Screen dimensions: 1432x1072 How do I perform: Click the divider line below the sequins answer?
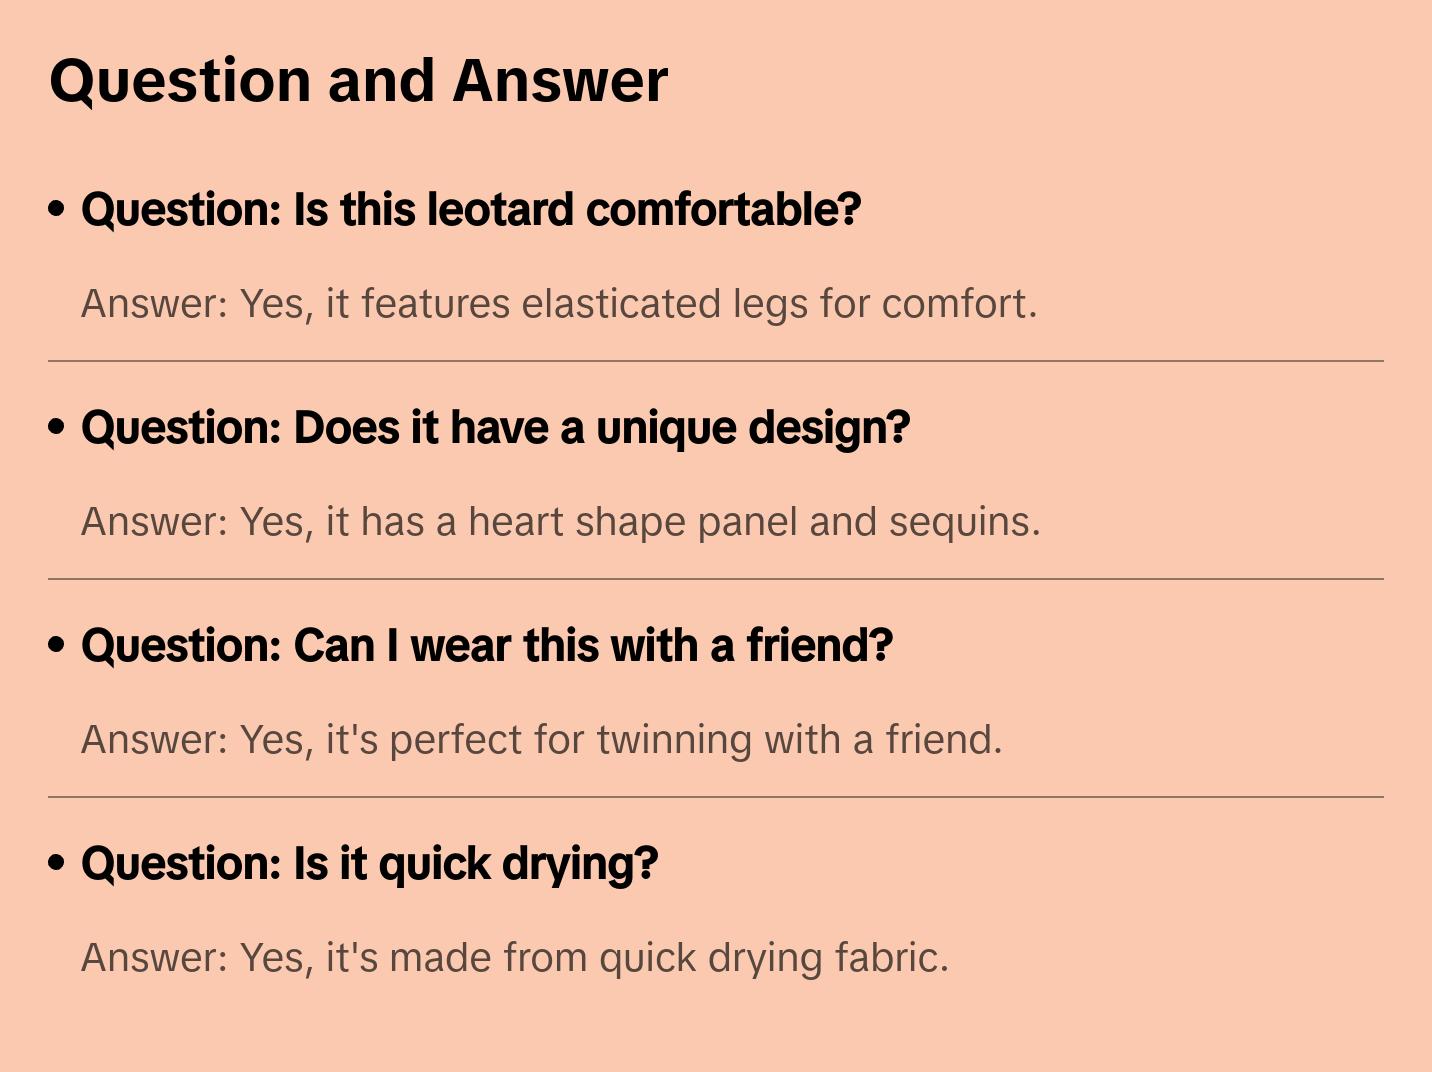tap(715, 579)
